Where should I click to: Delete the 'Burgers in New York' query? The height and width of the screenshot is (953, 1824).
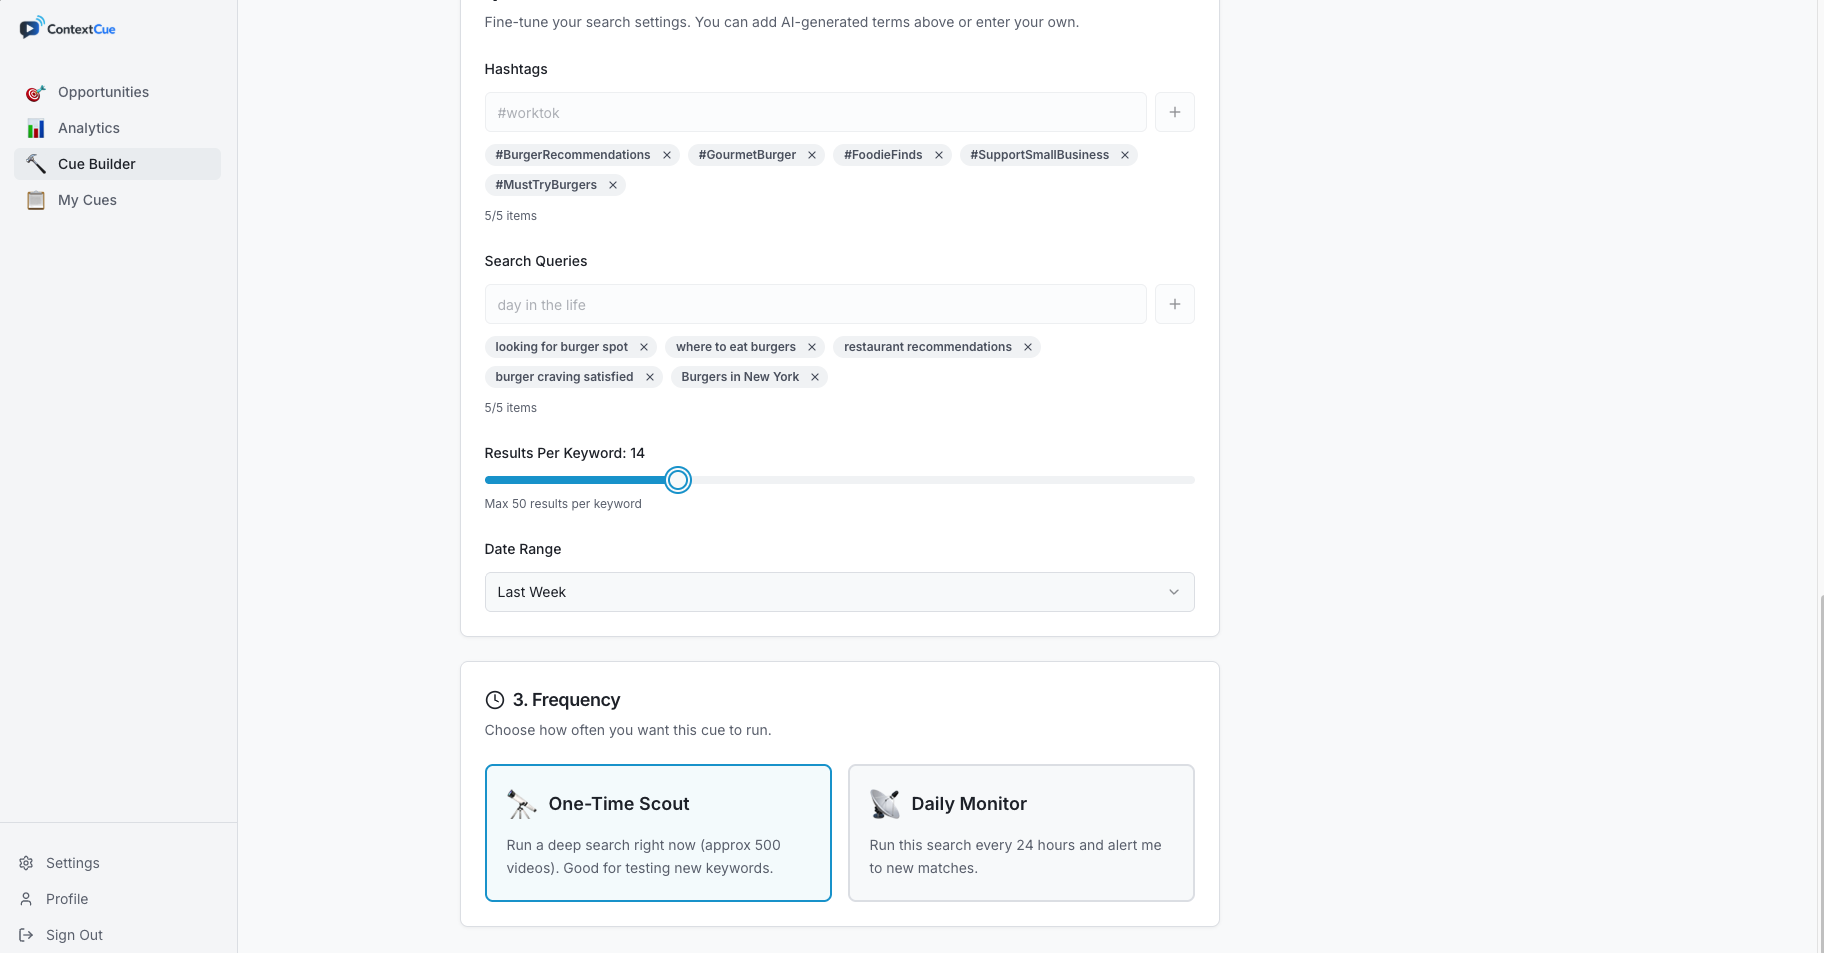[x=815, y=377]
